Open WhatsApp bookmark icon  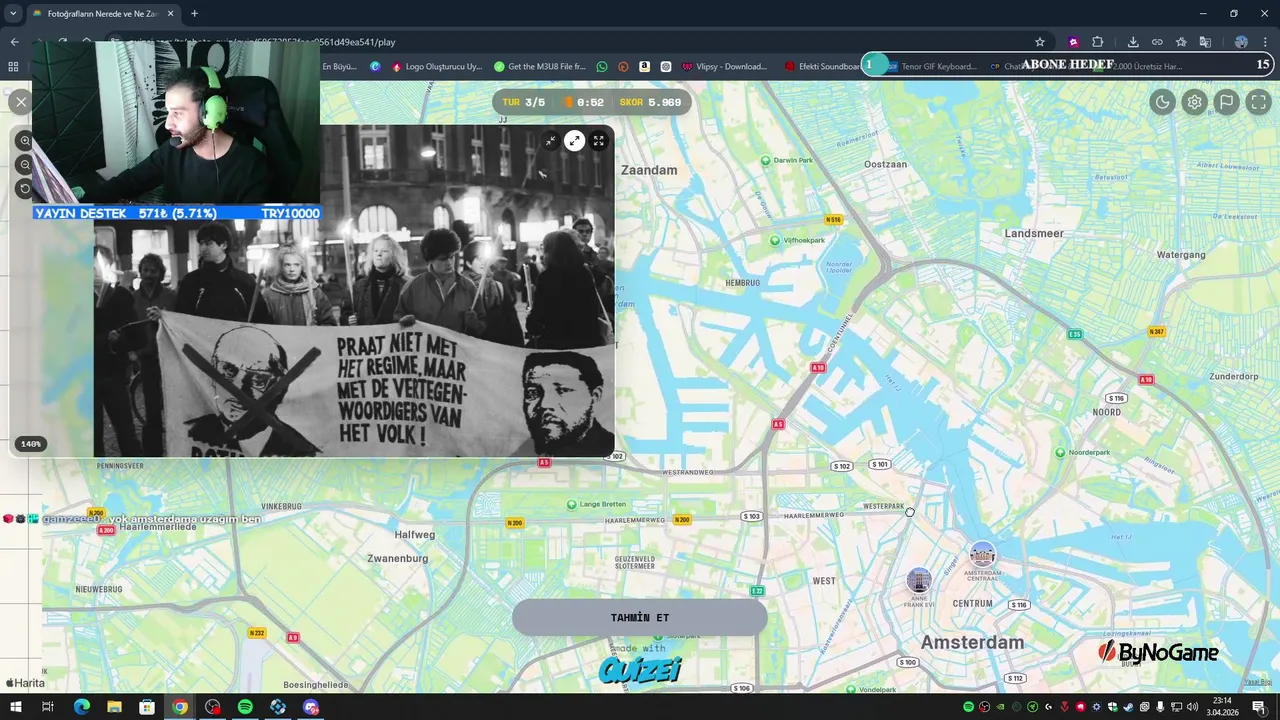pyautogui.click(x=602, y=67)
